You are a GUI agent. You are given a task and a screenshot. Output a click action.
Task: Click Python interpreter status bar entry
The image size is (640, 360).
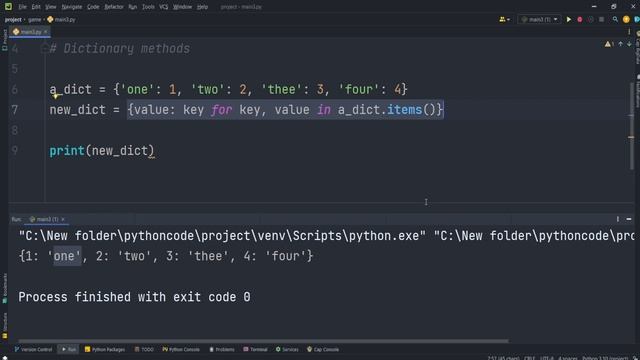605,358
